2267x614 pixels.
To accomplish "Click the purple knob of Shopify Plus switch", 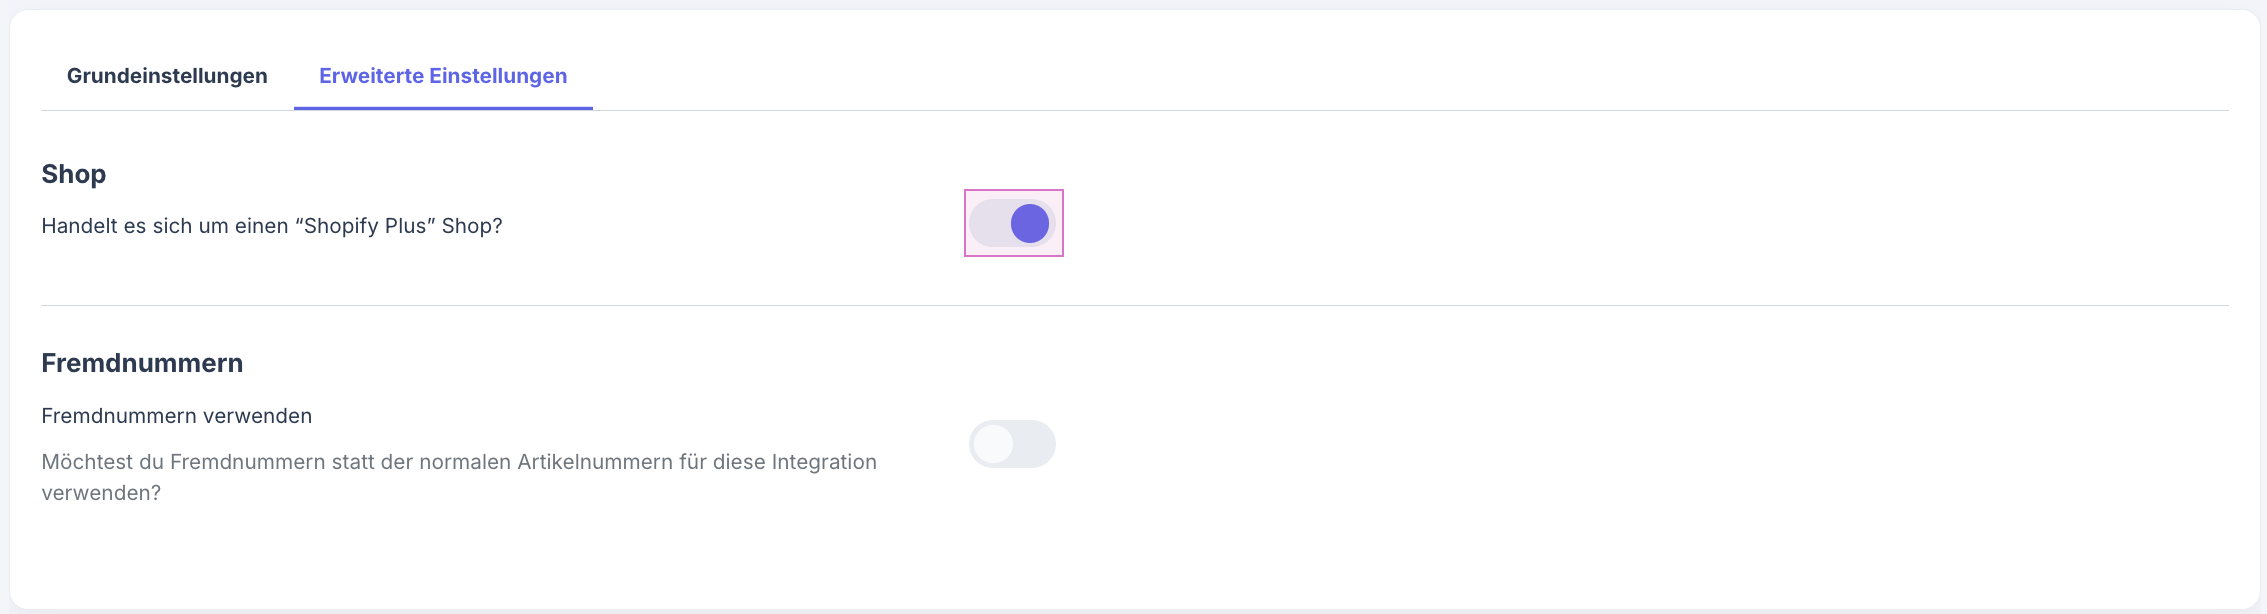I will [1030, 223].
